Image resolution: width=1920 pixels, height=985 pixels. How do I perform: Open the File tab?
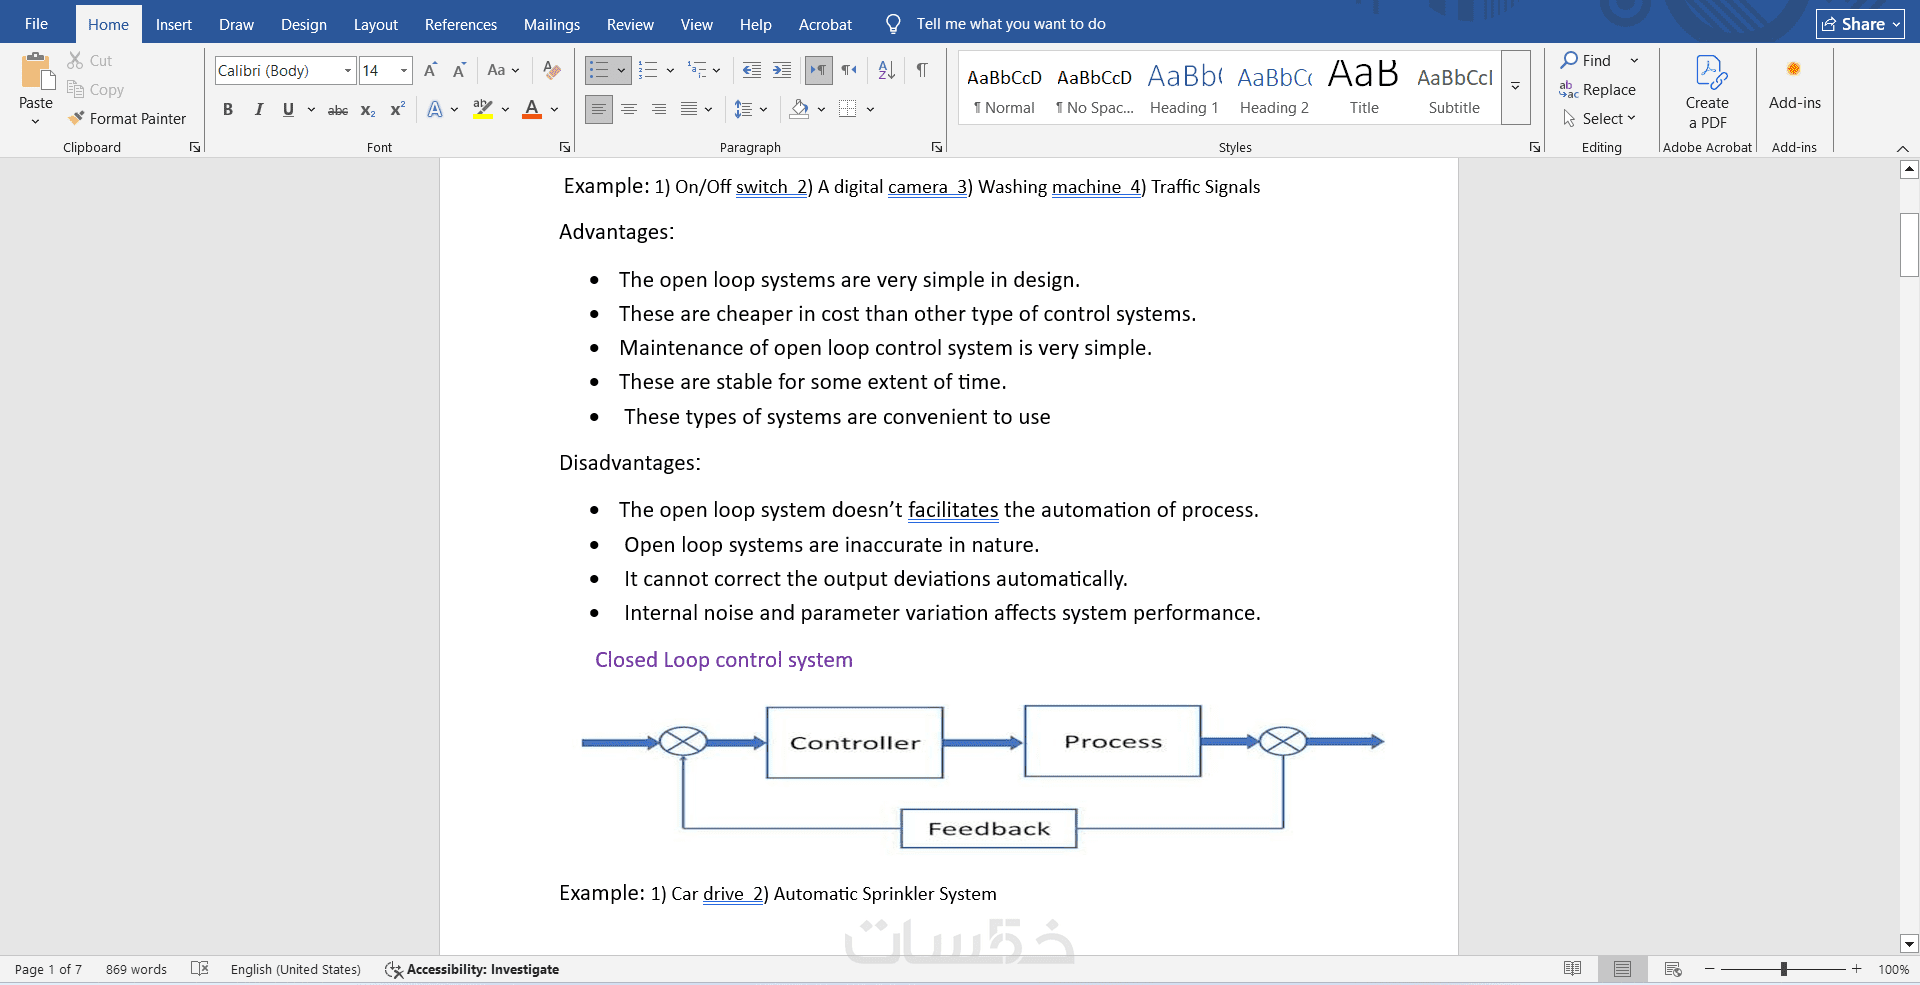tap(36, 24)
